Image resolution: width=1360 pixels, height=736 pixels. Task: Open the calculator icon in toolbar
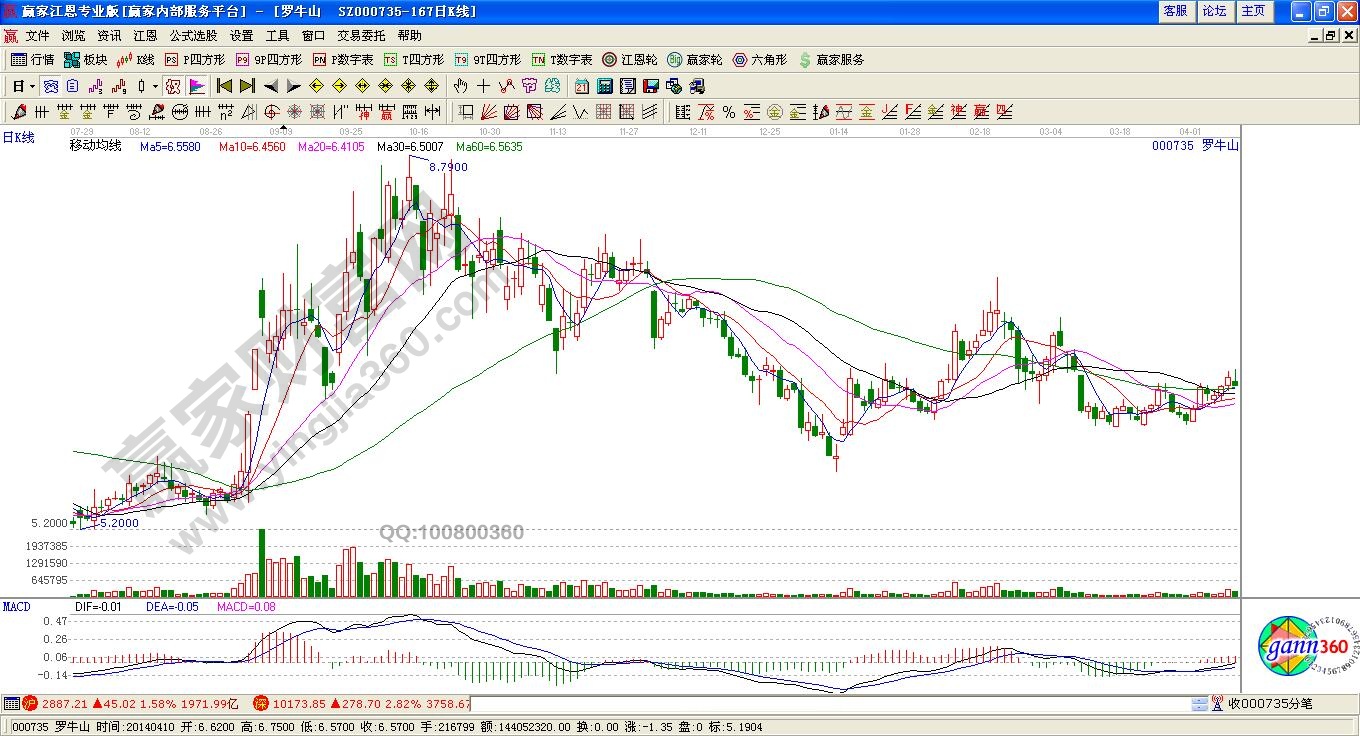click(604, 86)
